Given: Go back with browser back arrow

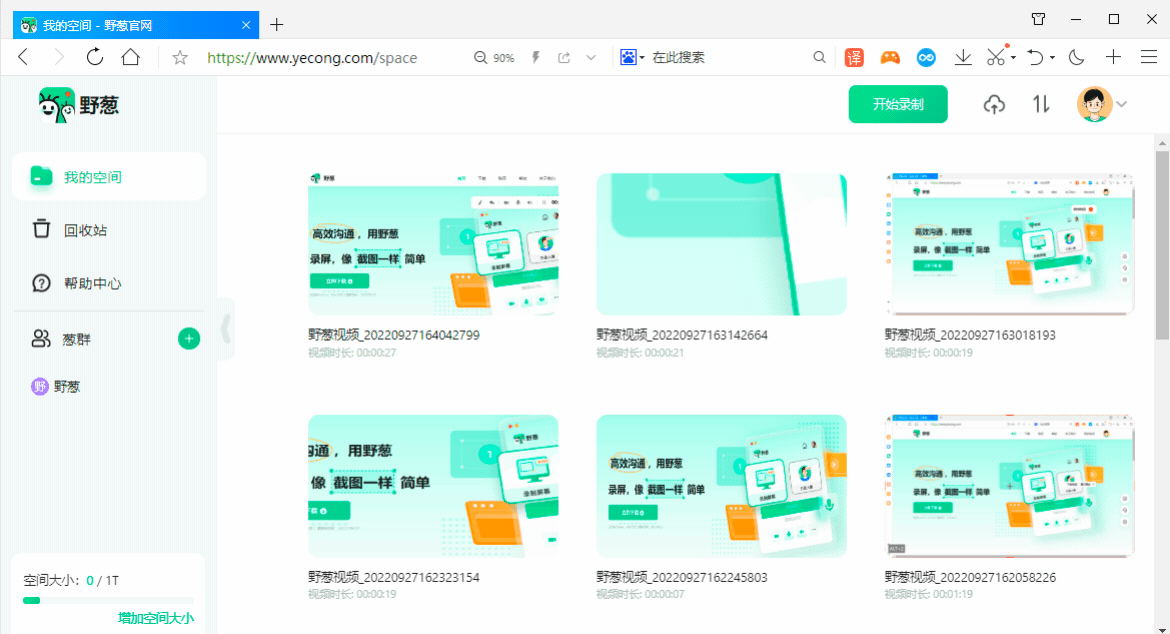Looking at the screenshot, I should click(23, 57).
